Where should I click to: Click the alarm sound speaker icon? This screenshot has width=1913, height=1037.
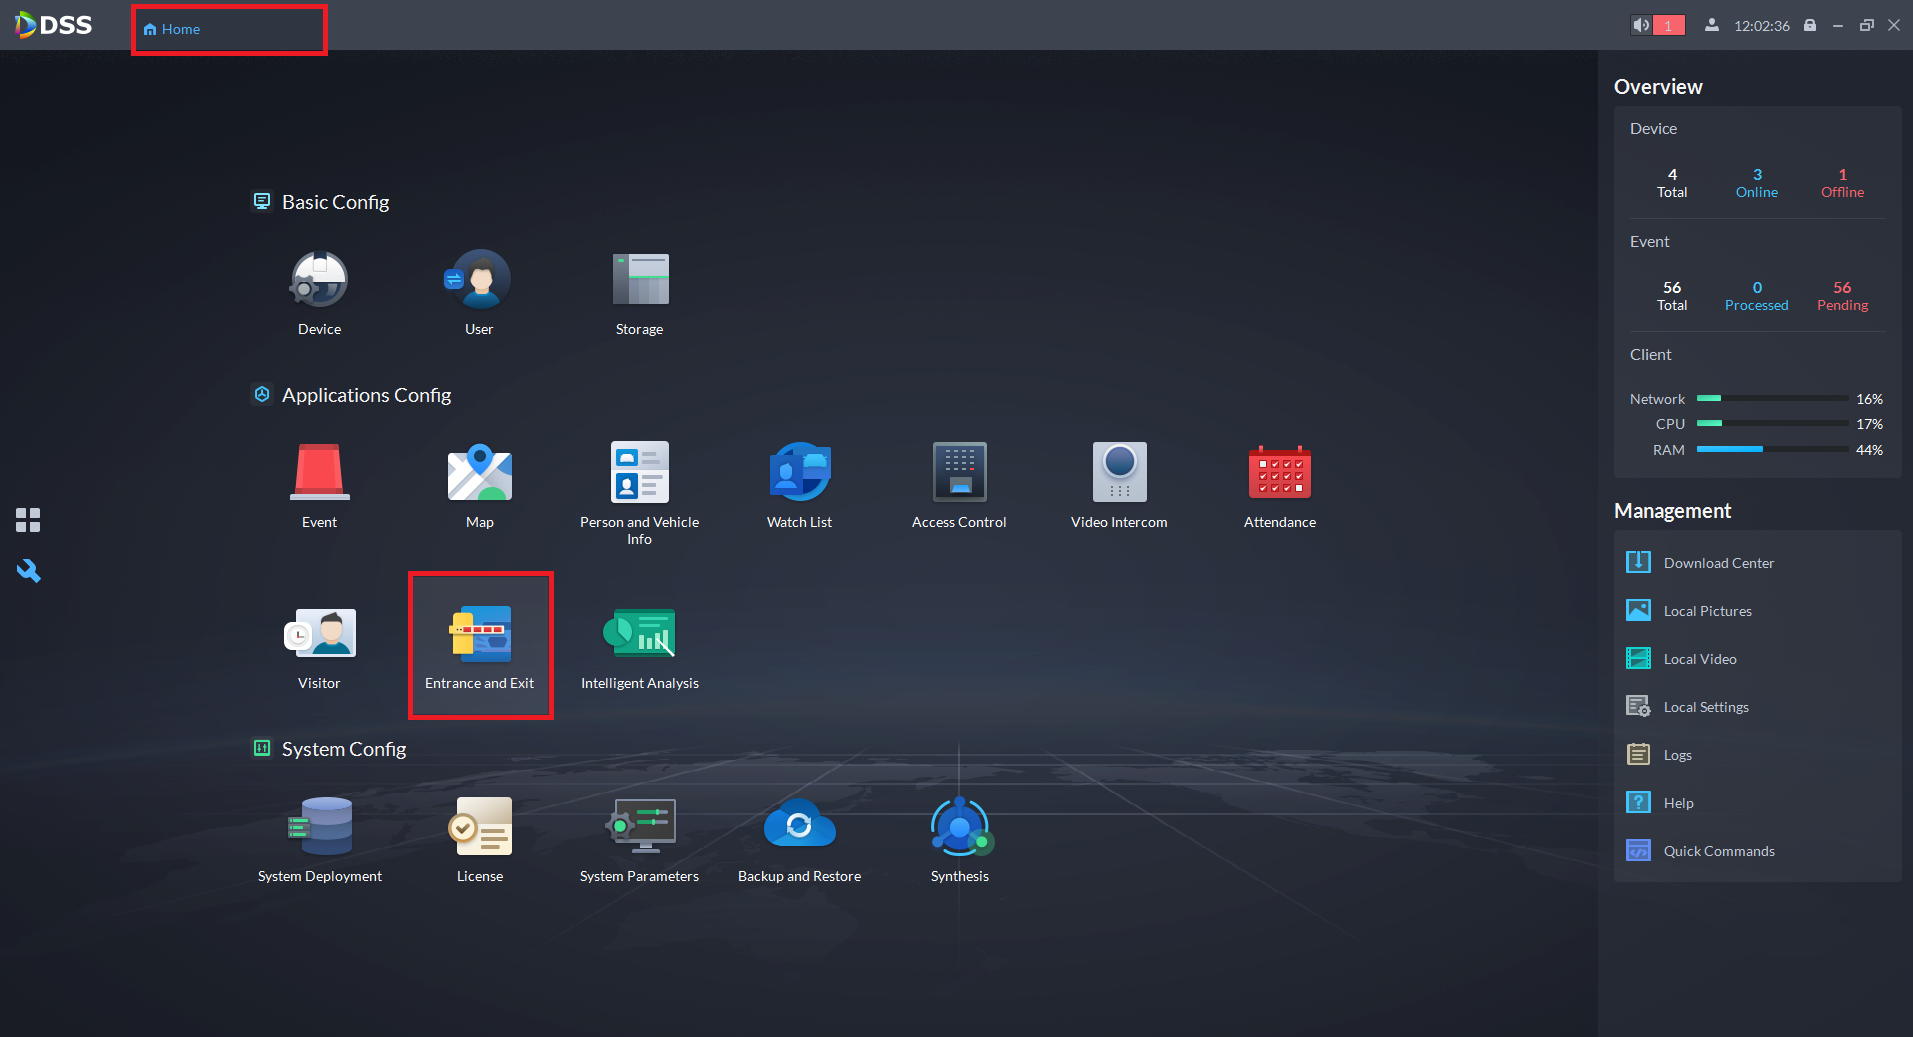click(1641, 26)
